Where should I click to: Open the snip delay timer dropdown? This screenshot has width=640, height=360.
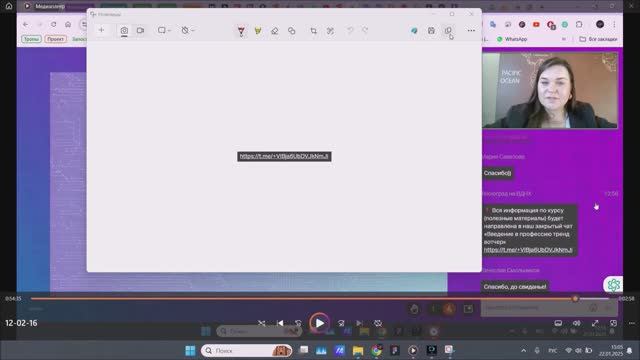(188, 30)
